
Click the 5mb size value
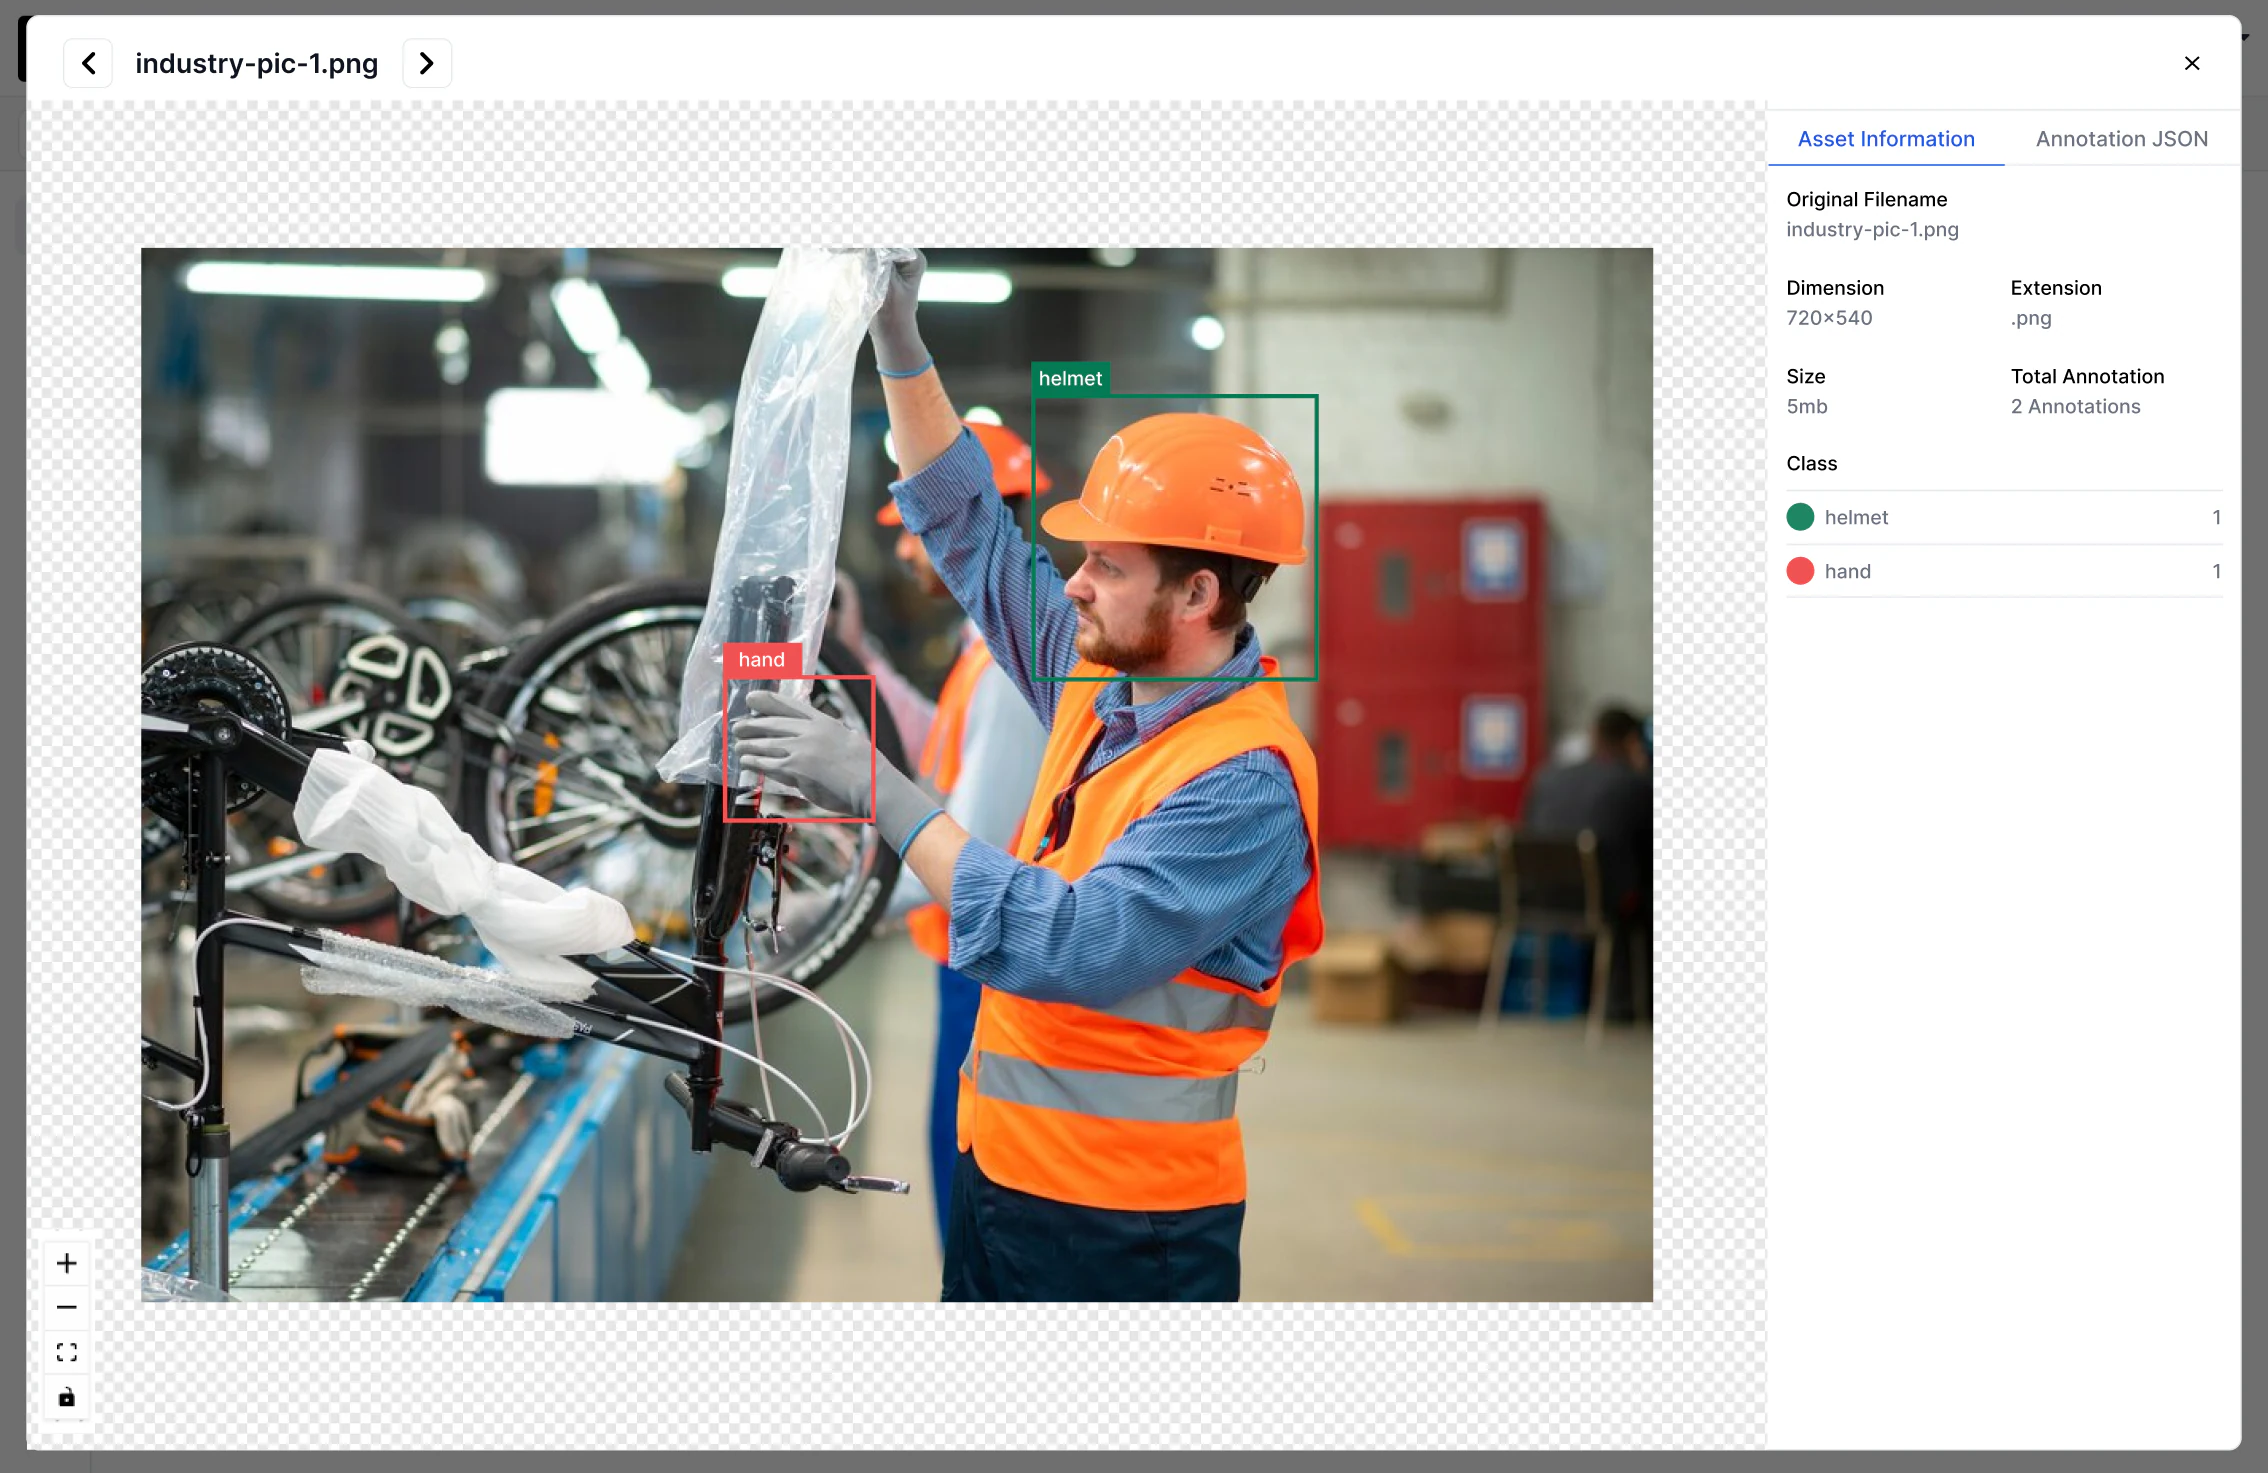coord(1806,406)
